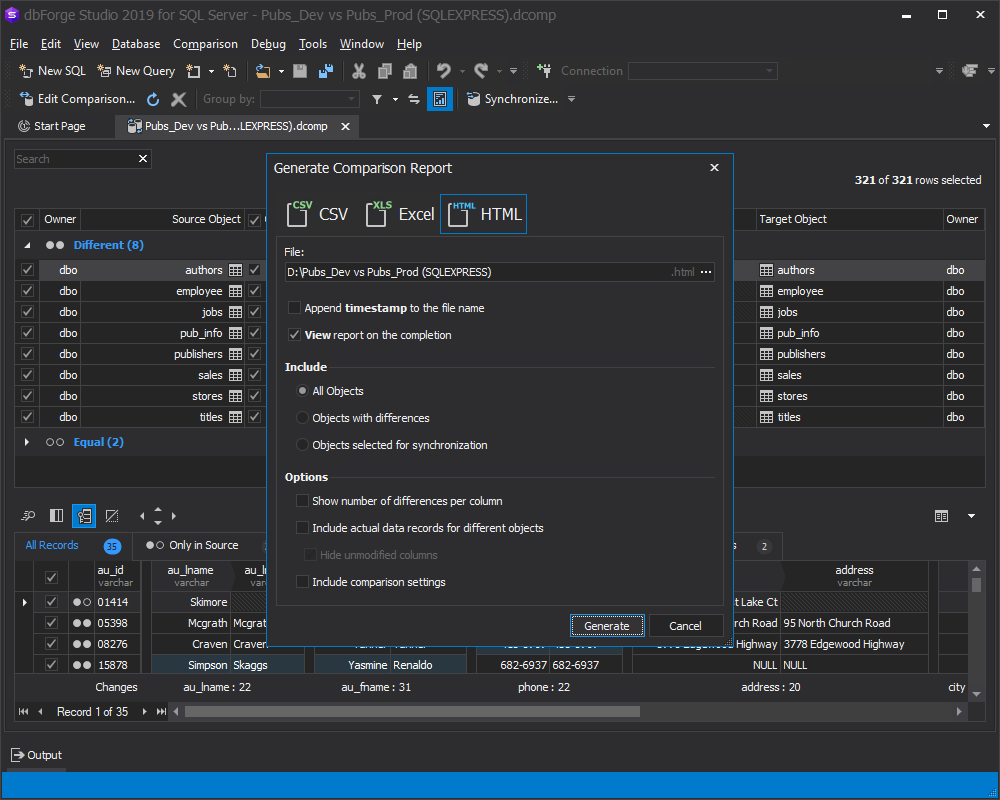Check Include comparison settings option

pyautogui.click(x=302, y=582)
